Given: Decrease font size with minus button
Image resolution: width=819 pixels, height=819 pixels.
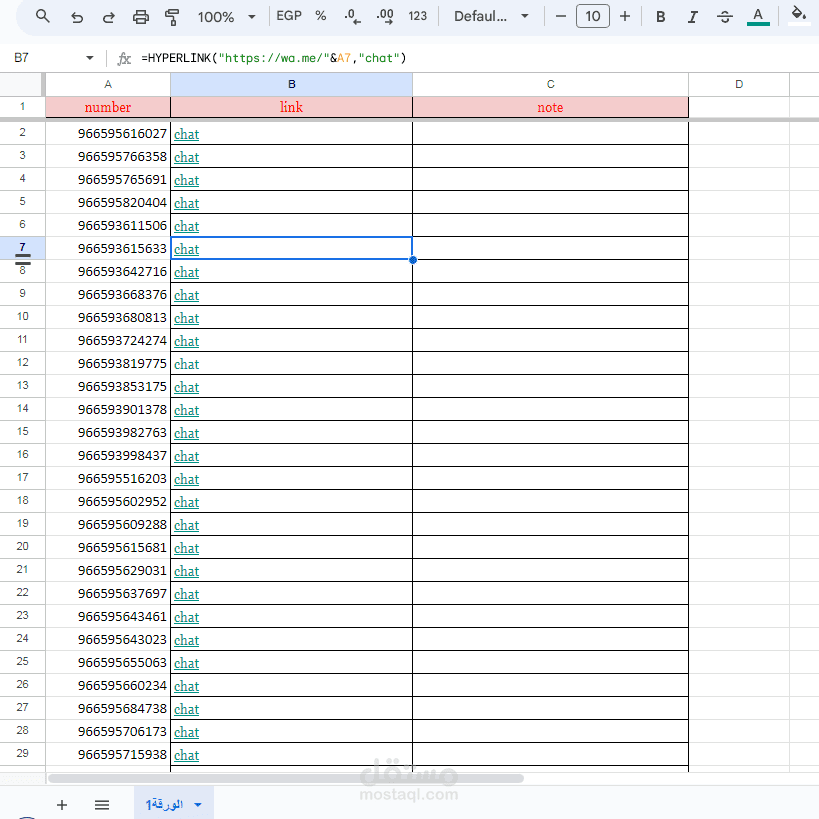Looking at the screenshot, I should [x=560, y=16].
